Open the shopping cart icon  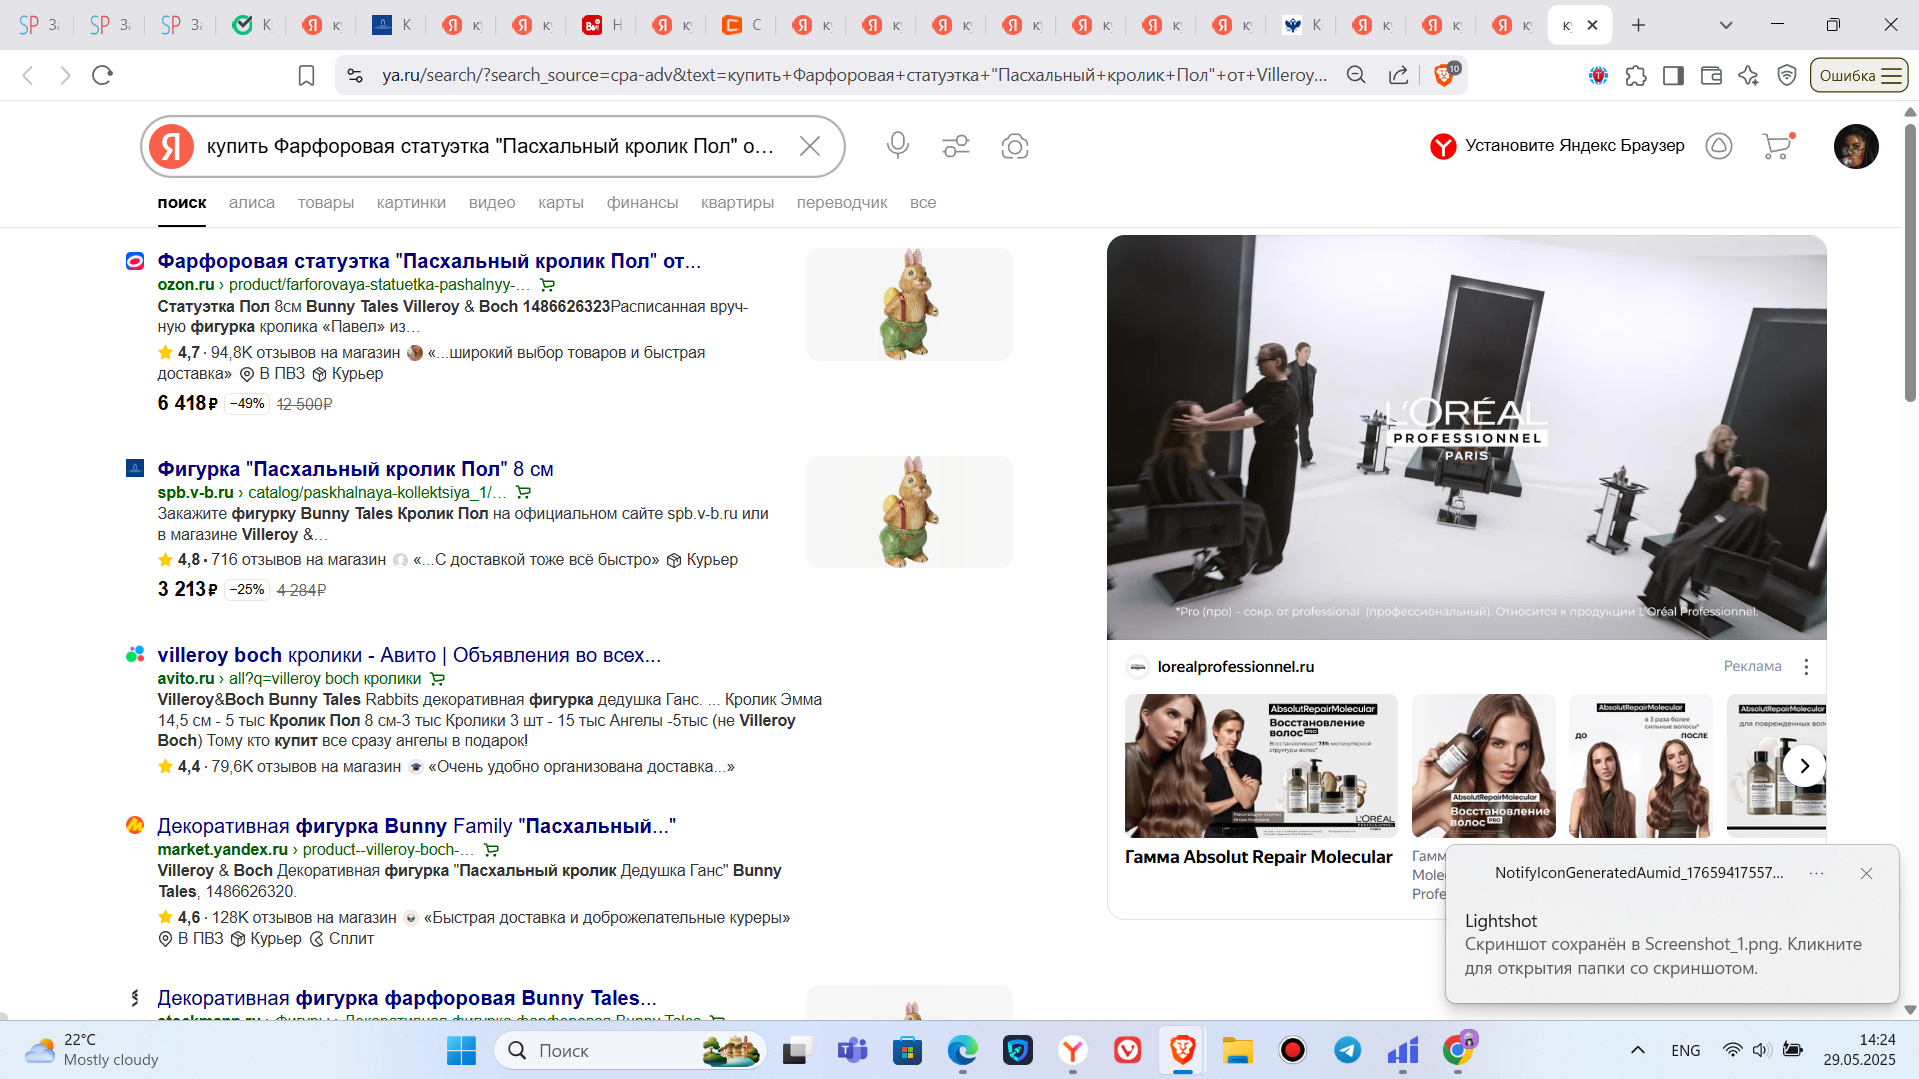(1777, 146)
